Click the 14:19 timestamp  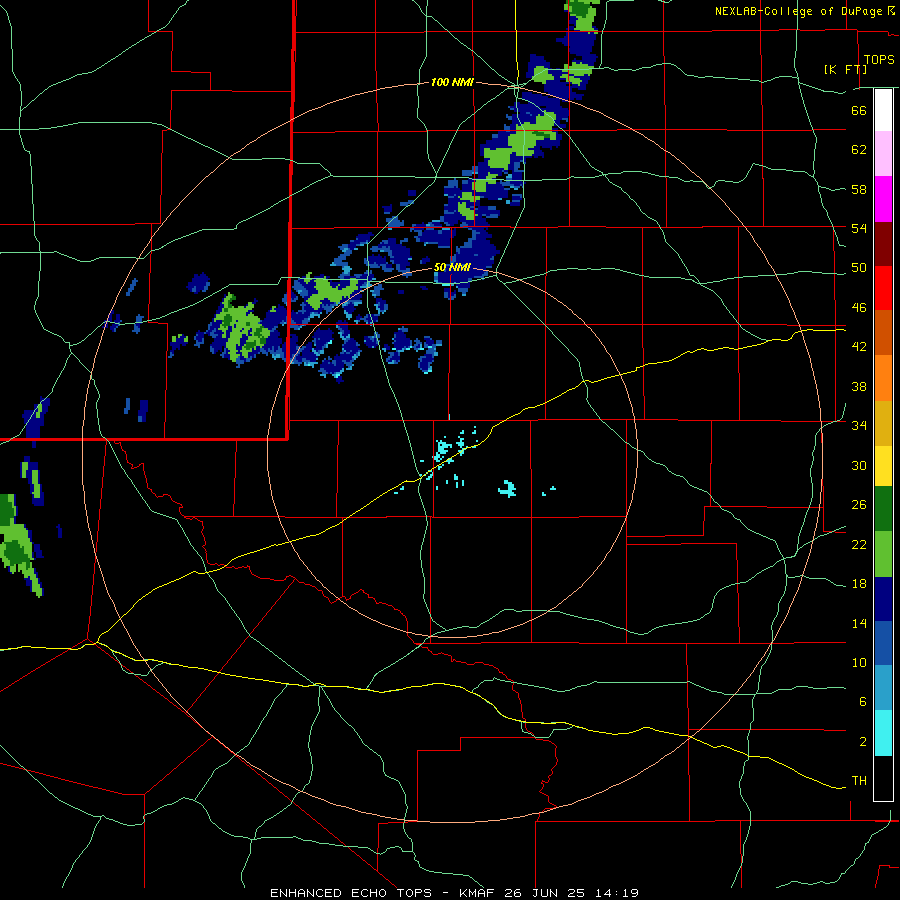[x=616, y=893]
